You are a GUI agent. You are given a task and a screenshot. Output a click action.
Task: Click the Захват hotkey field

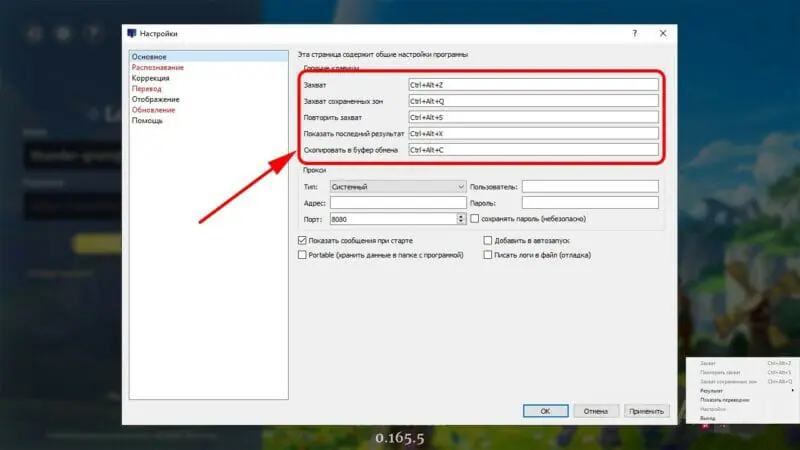533,85
